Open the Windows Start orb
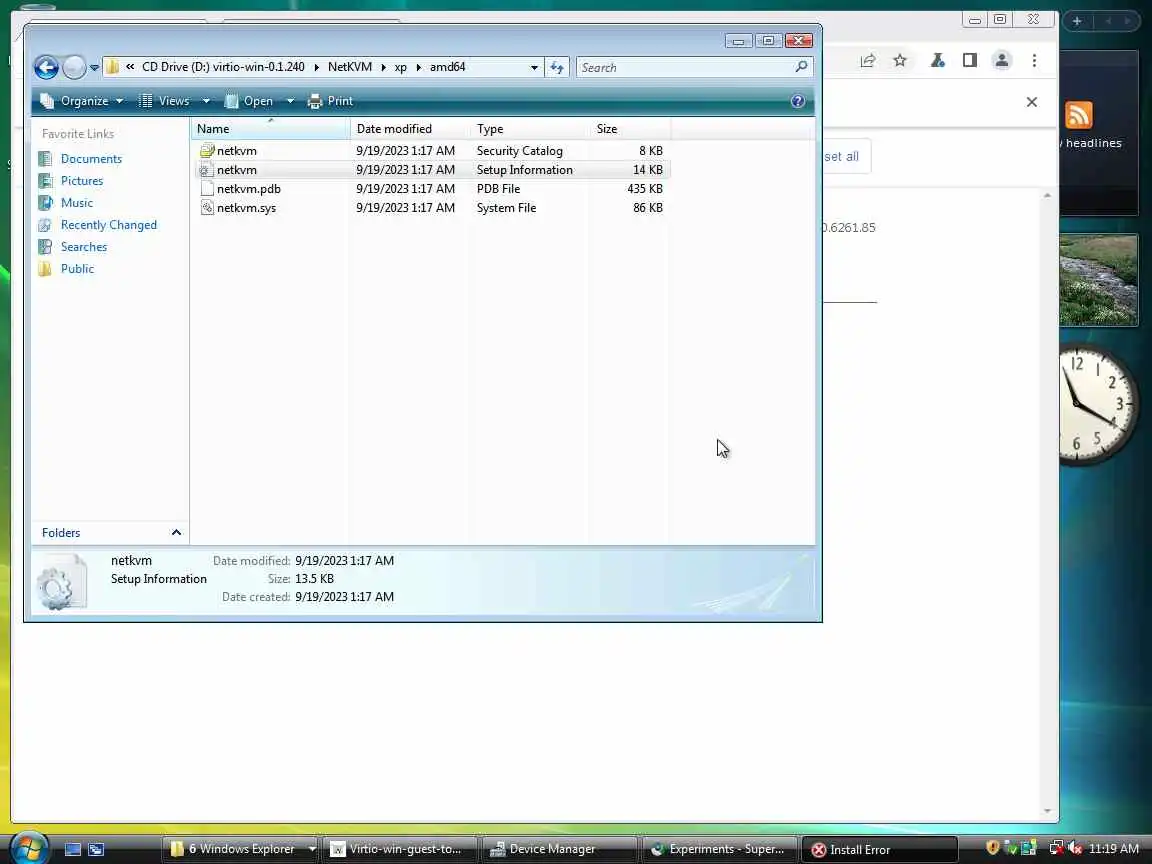The height and width of the screenshot is (864, 1152). pyautogui.click(x=29, y=847)
